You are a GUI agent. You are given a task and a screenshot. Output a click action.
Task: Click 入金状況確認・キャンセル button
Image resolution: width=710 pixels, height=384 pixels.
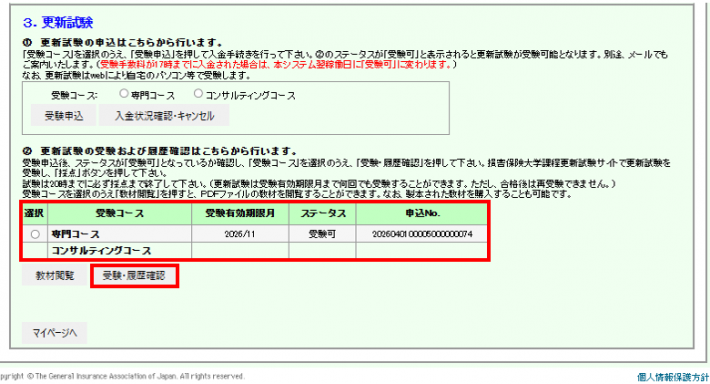[x=164, y=116]
